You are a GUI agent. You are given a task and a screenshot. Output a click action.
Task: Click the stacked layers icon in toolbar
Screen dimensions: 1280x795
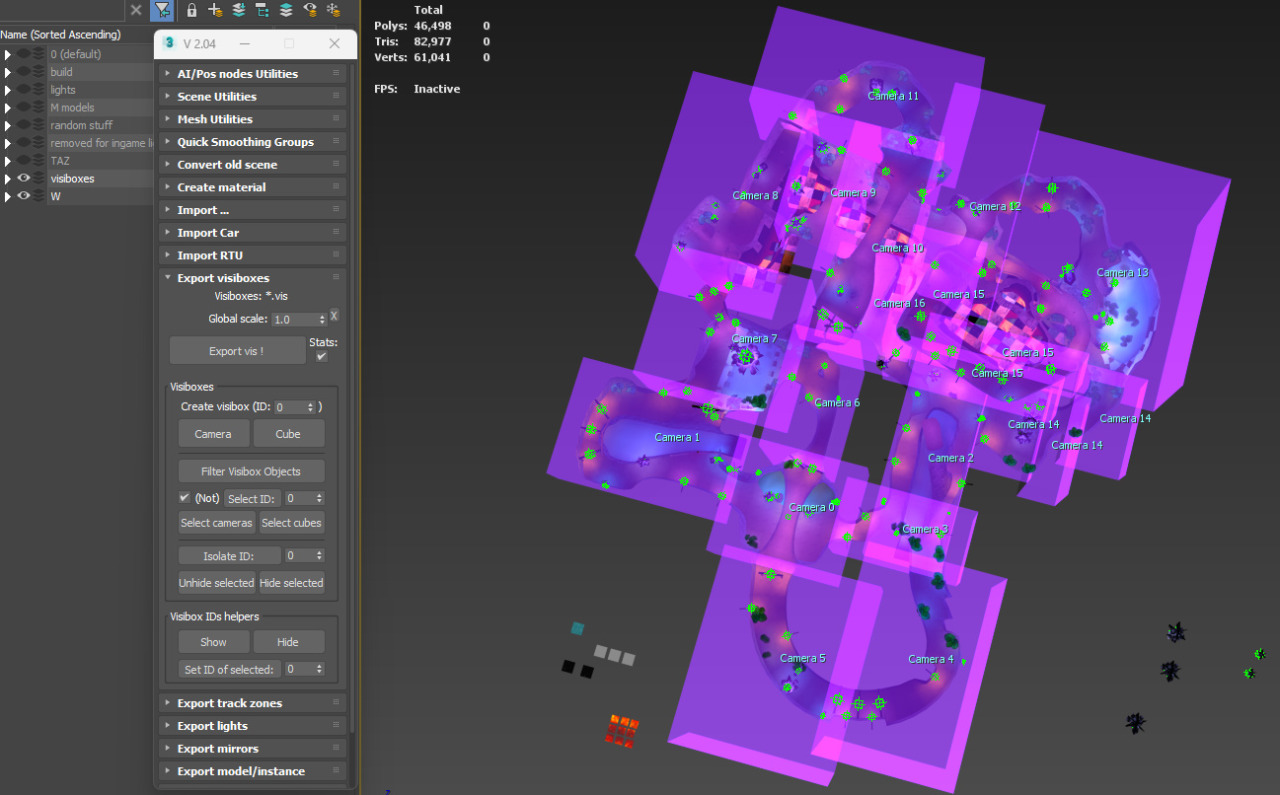(286, 10)
